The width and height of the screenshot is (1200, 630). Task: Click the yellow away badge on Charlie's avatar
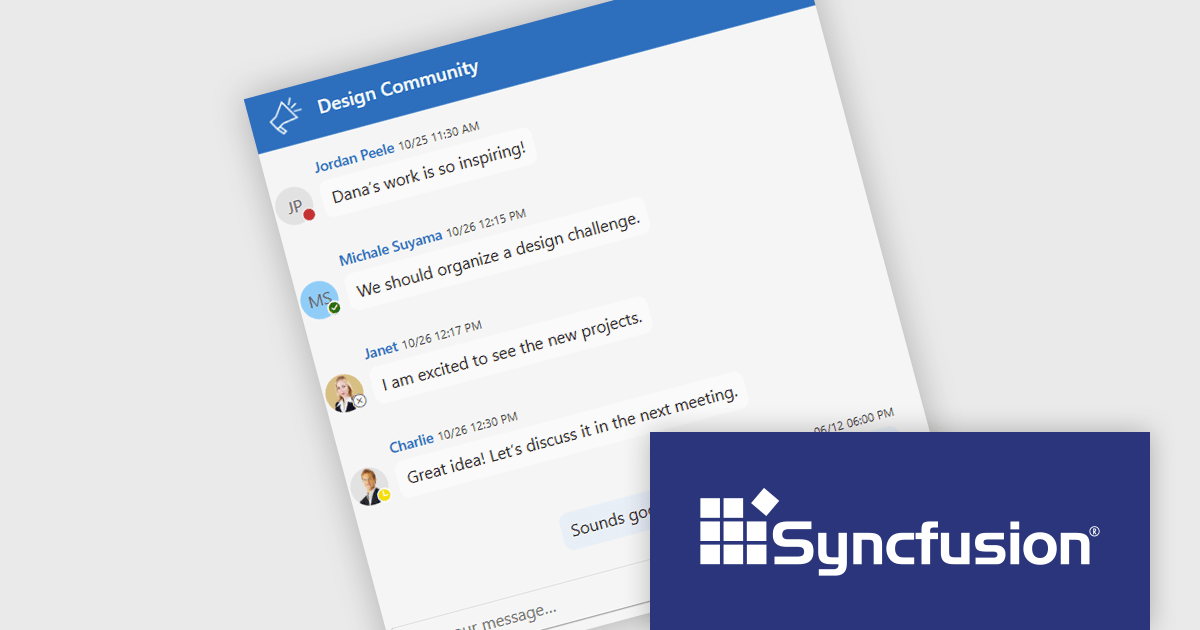coord(384,494)
